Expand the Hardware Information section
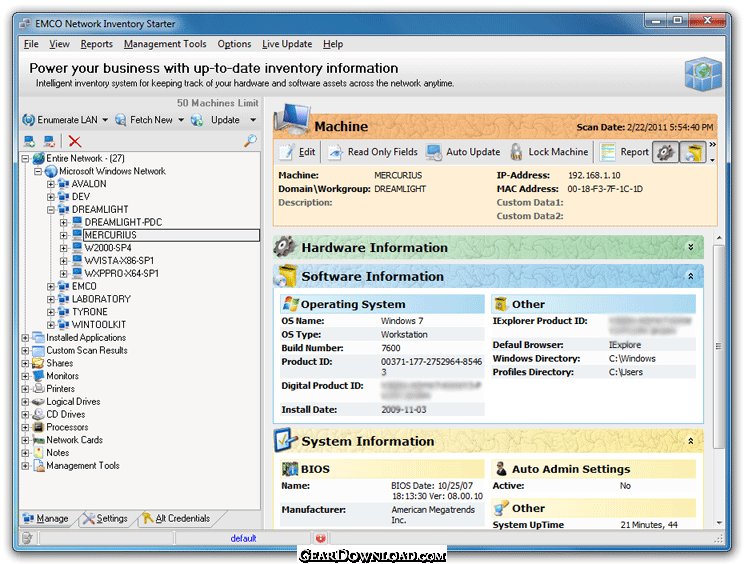Viewport: 744px width, 564px height. click(x=690, y=247)
